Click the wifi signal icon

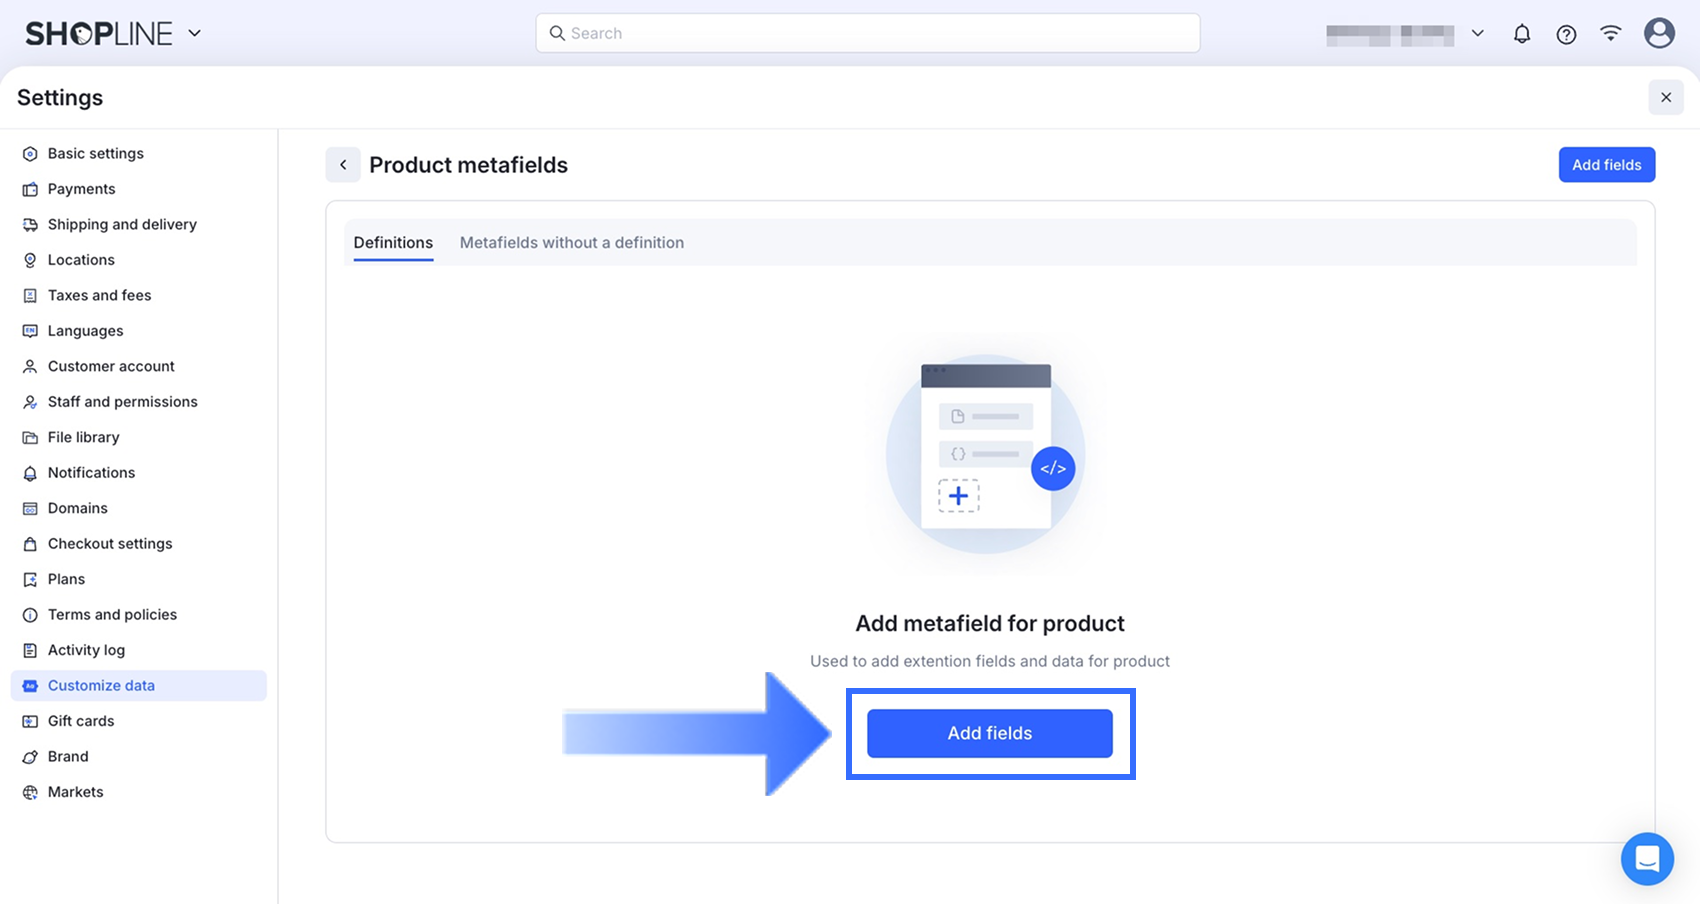point(1610,34)
